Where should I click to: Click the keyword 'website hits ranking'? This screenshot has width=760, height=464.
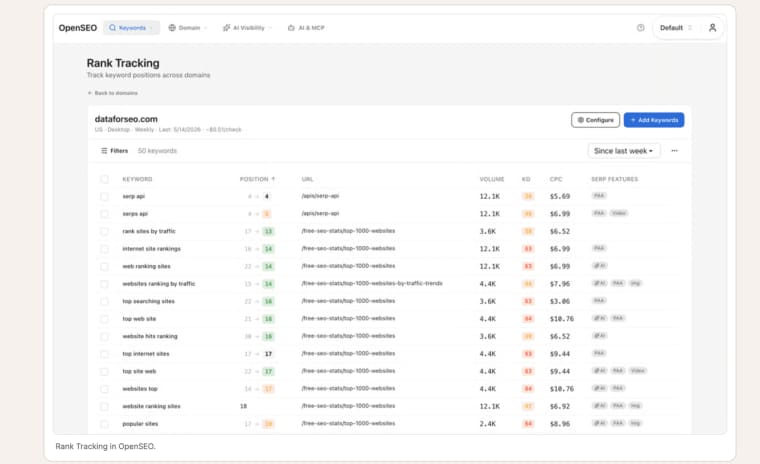point(150,336)
